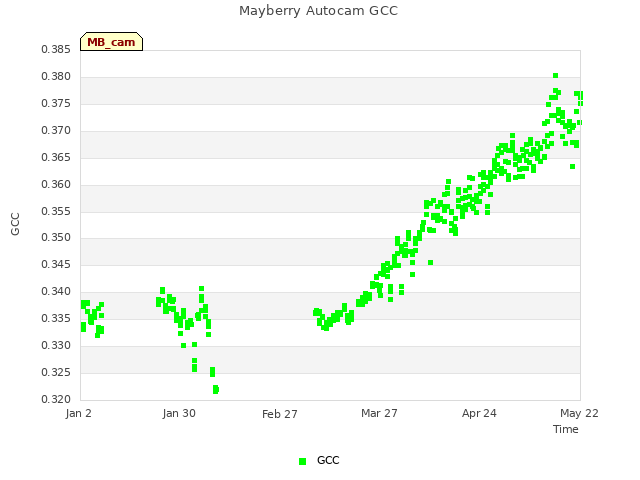Viewport: 640px width, 480px height.
Task: Select the isolated data point near 0.3455 in April
Action: [430, 262]
